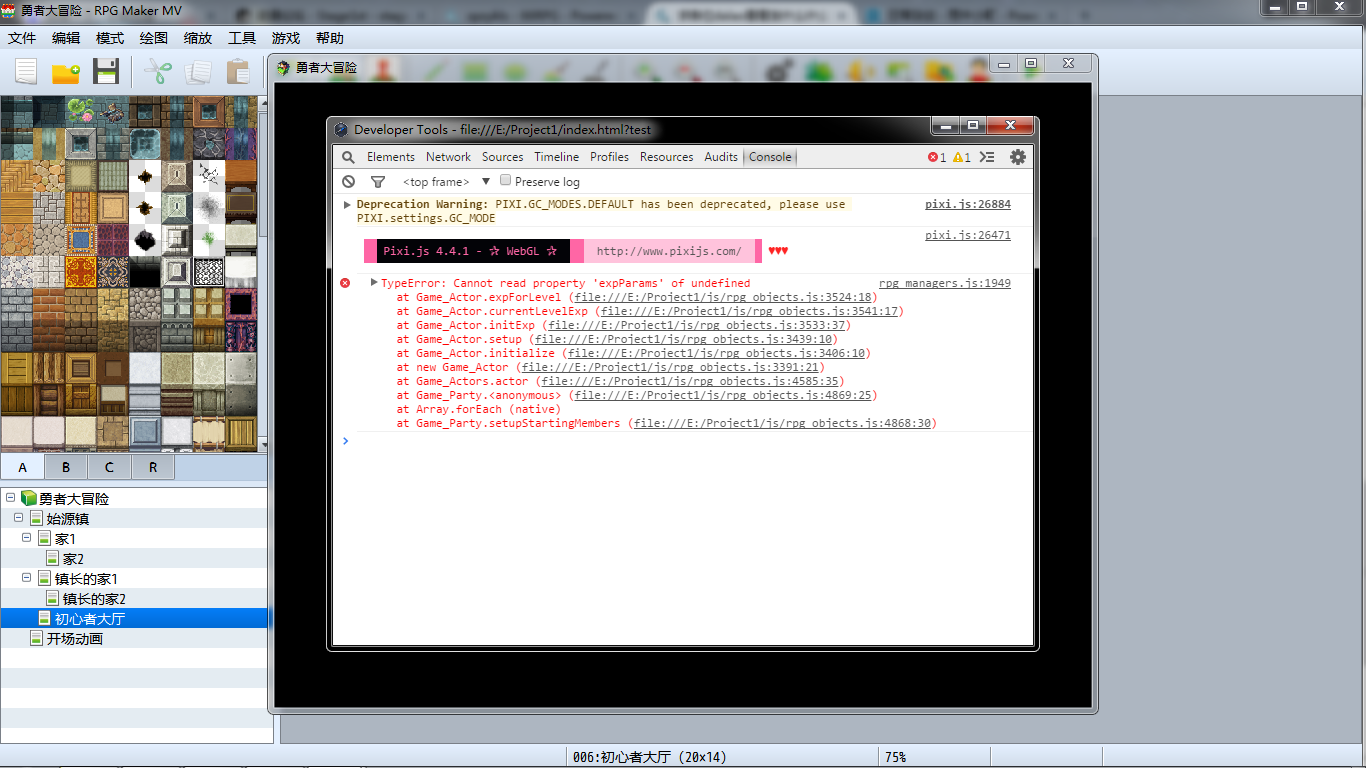Click the New Project toolbar icon
The height and width of the screenshot is (768, 1366).
coord(26,72)
